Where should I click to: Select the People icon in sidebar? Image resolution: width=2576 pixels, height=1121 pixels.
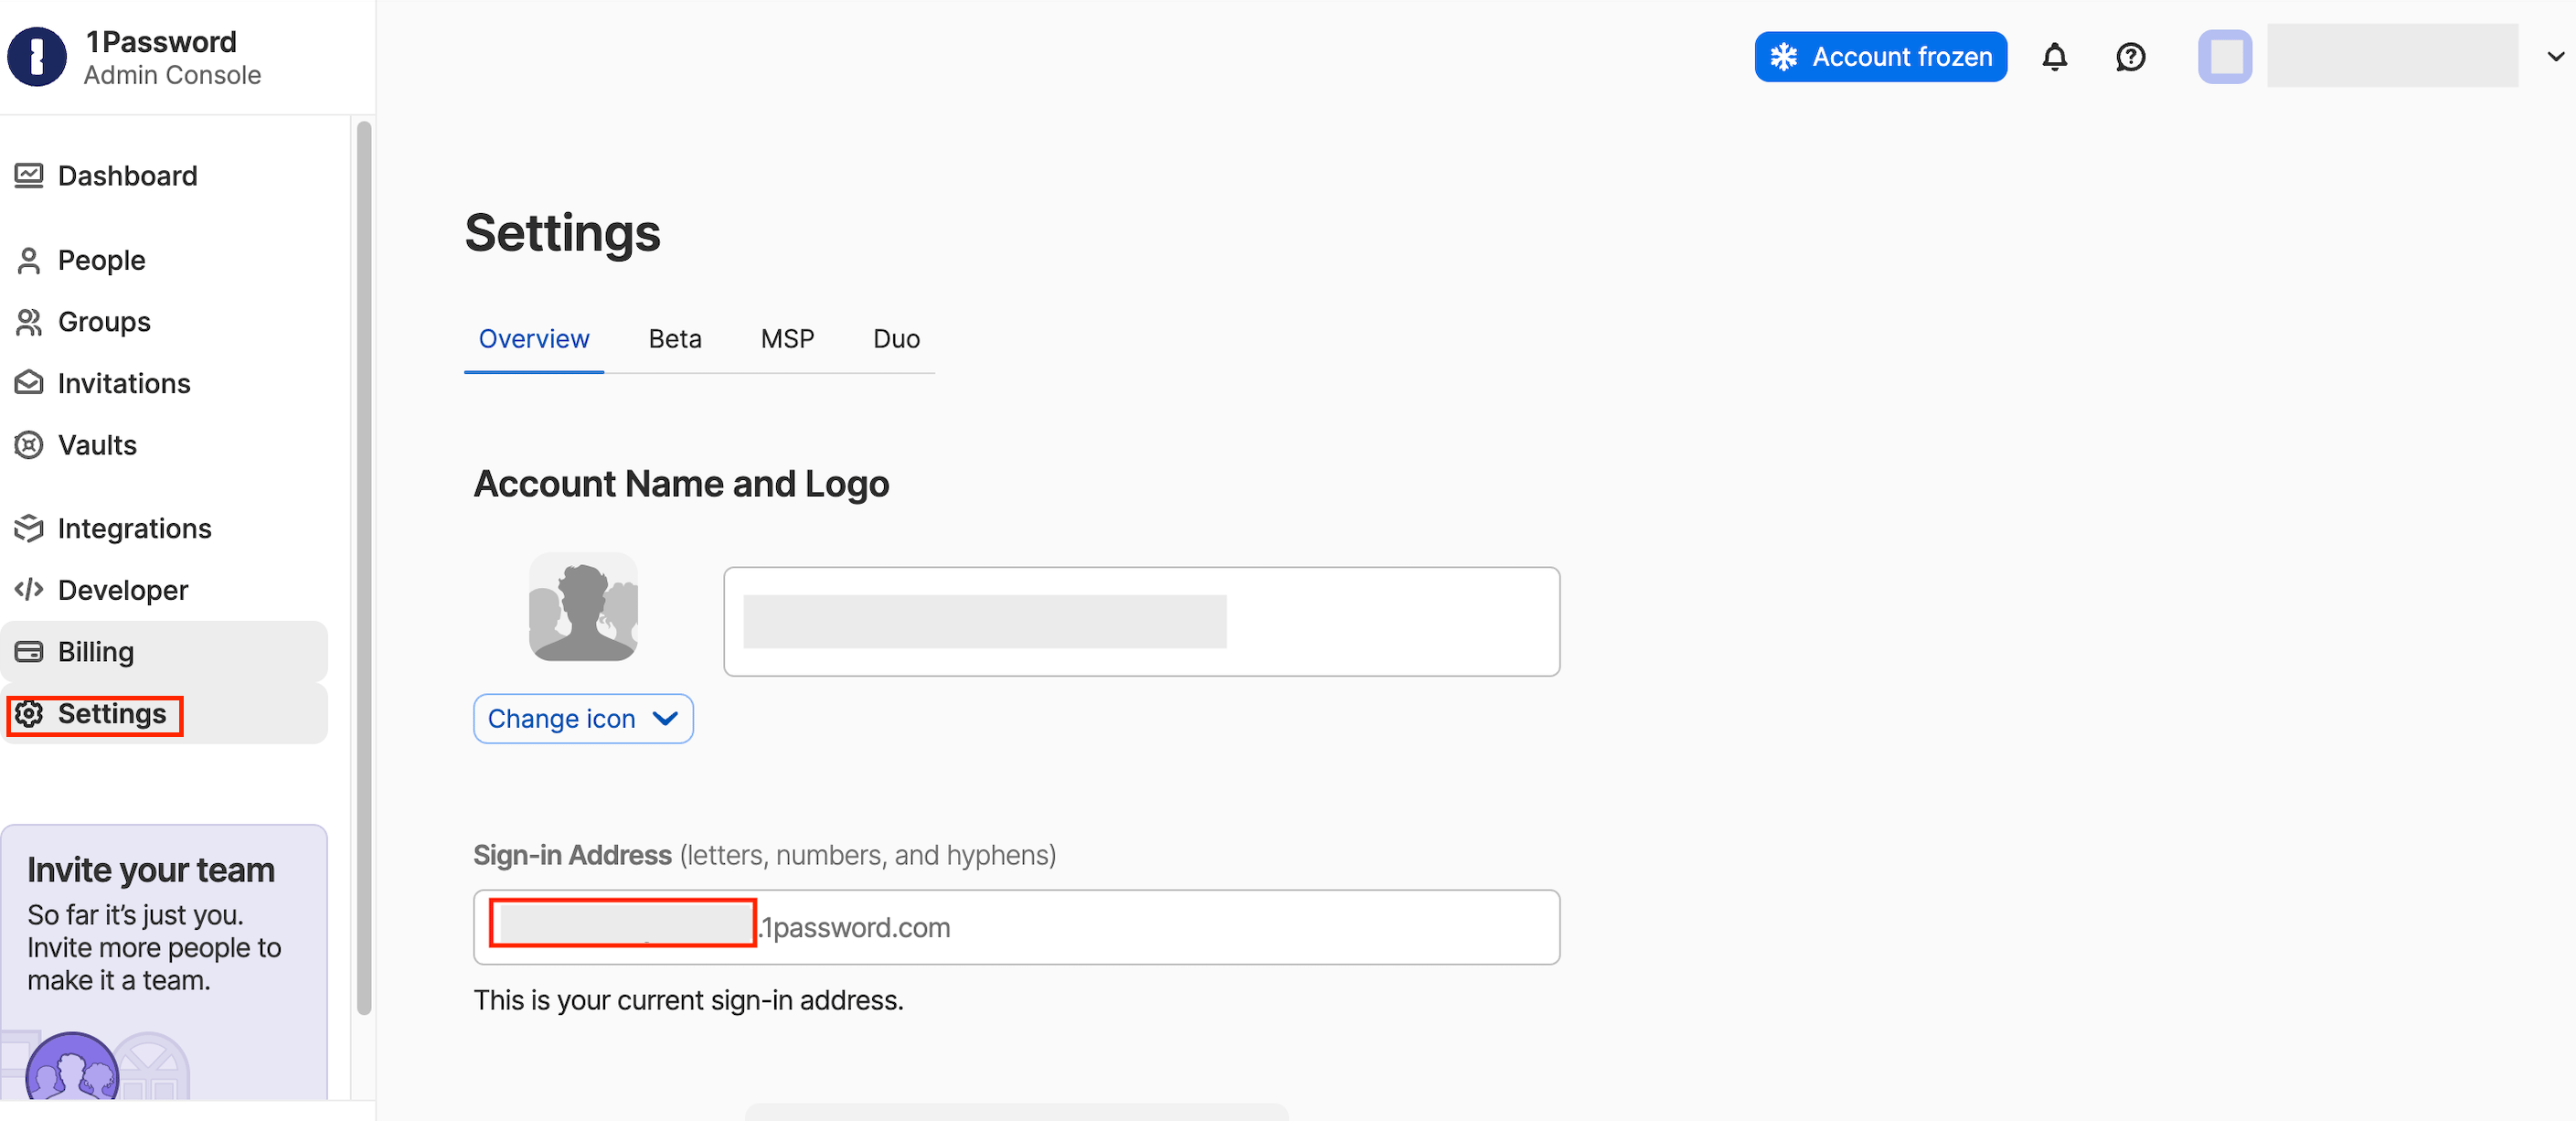point(29,261)
